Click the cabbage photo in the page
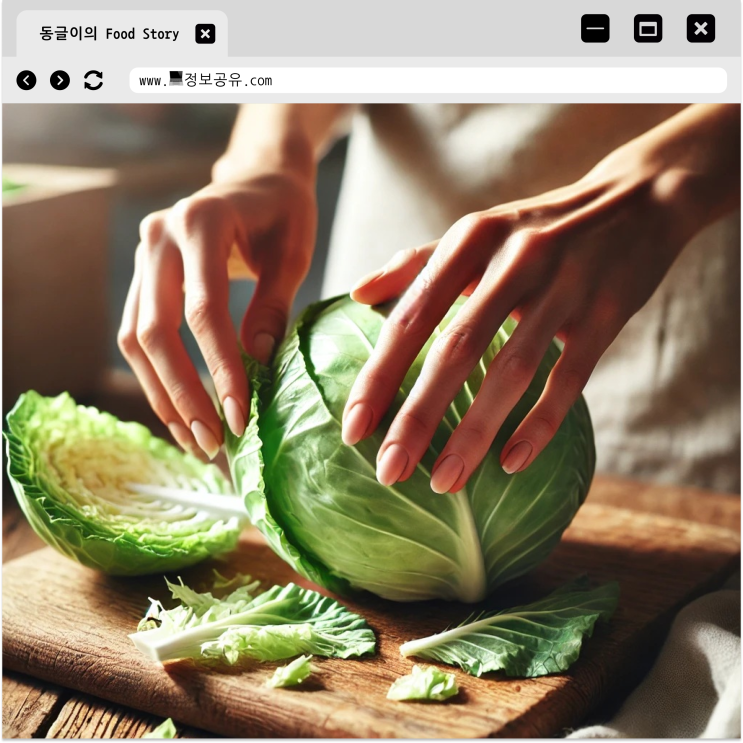 click(372, 421)
